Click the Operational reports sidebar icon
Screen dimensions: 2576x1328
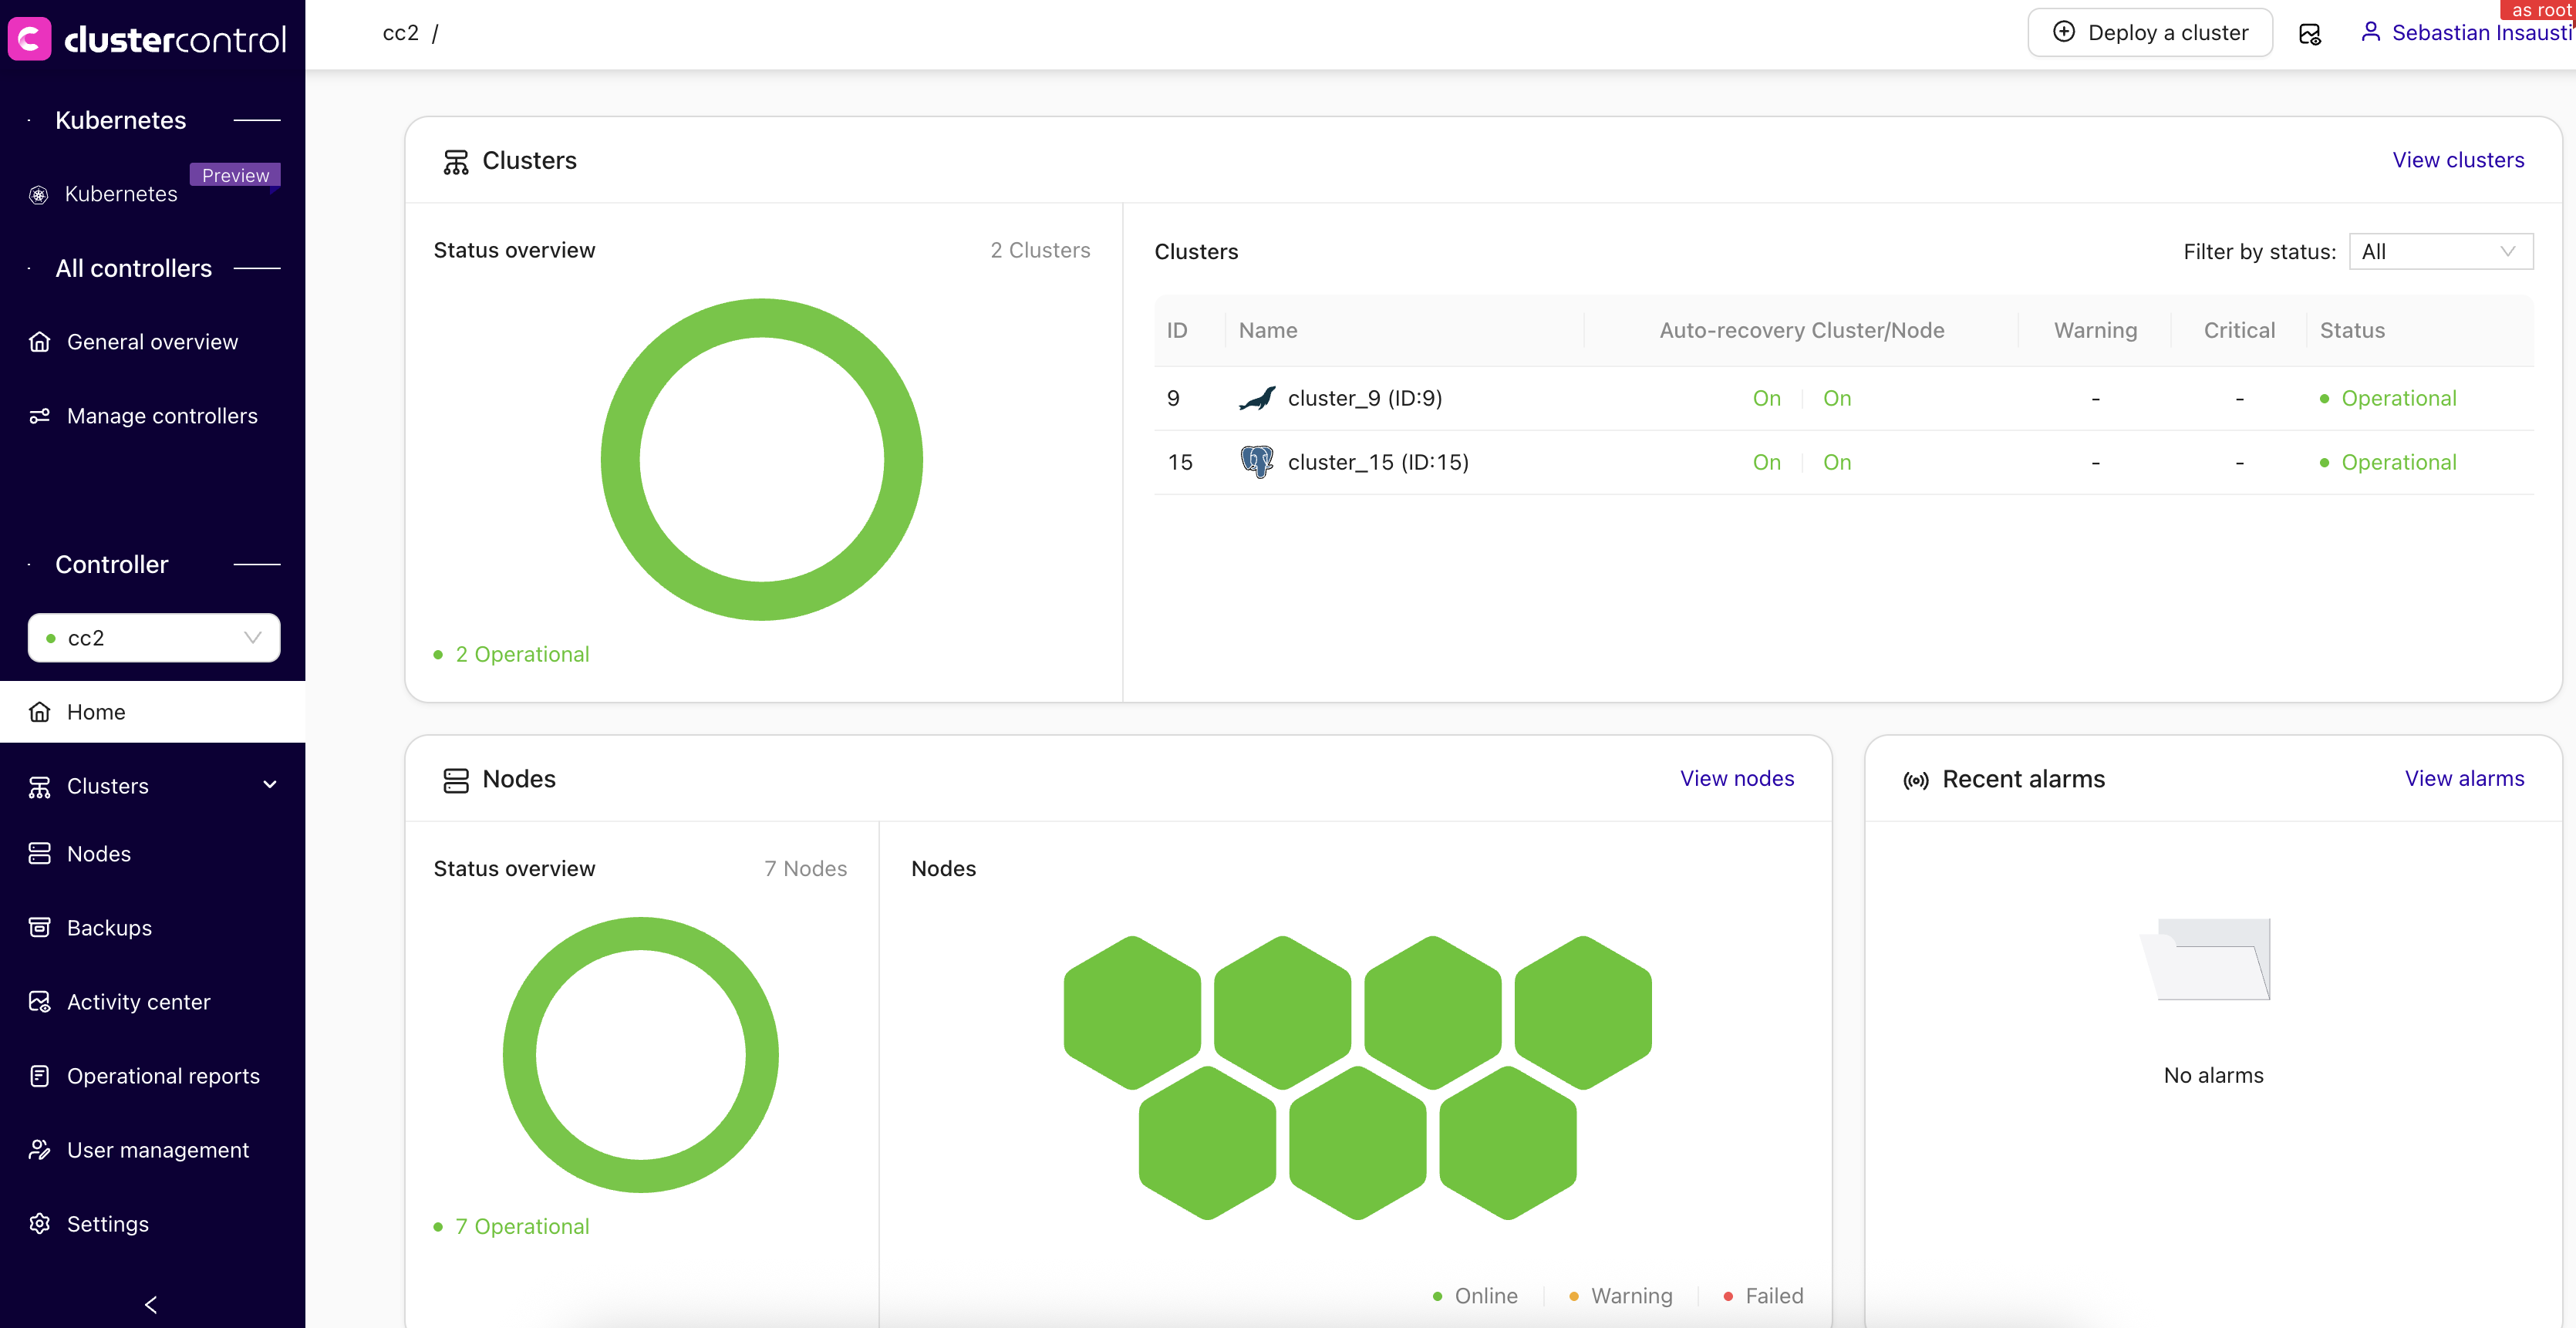click(40, 1075)
